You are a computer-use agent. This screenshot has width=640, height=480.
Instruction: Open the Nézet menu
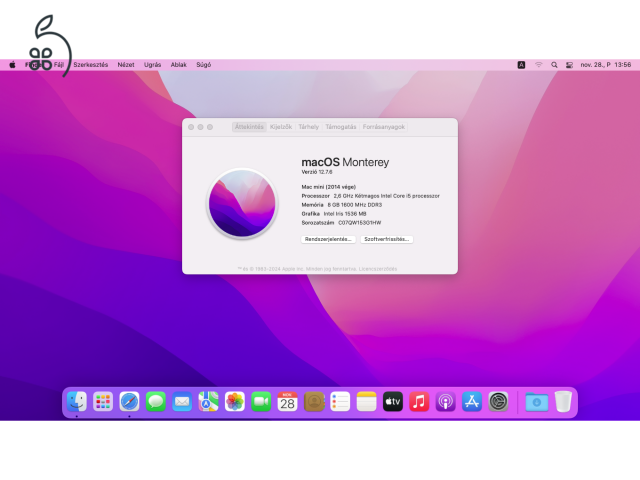coord(126,64)
